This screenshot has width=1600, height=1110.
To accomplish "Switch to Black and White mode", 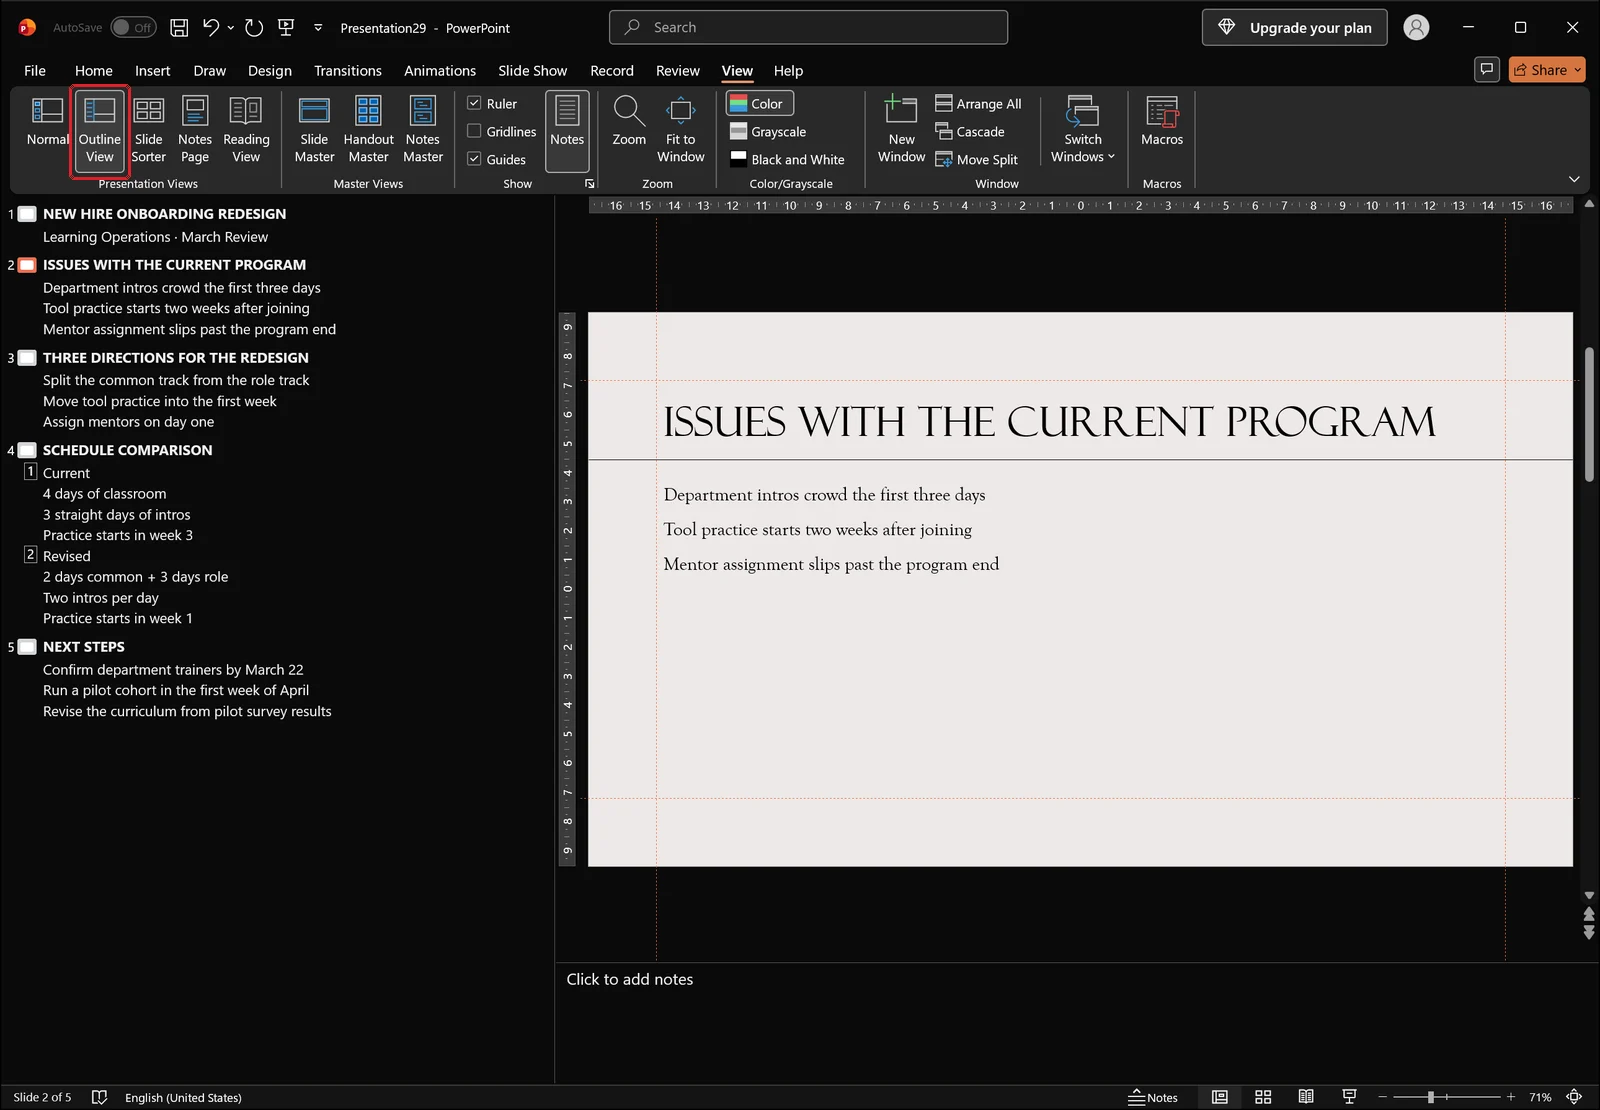I will pos(787,160).
